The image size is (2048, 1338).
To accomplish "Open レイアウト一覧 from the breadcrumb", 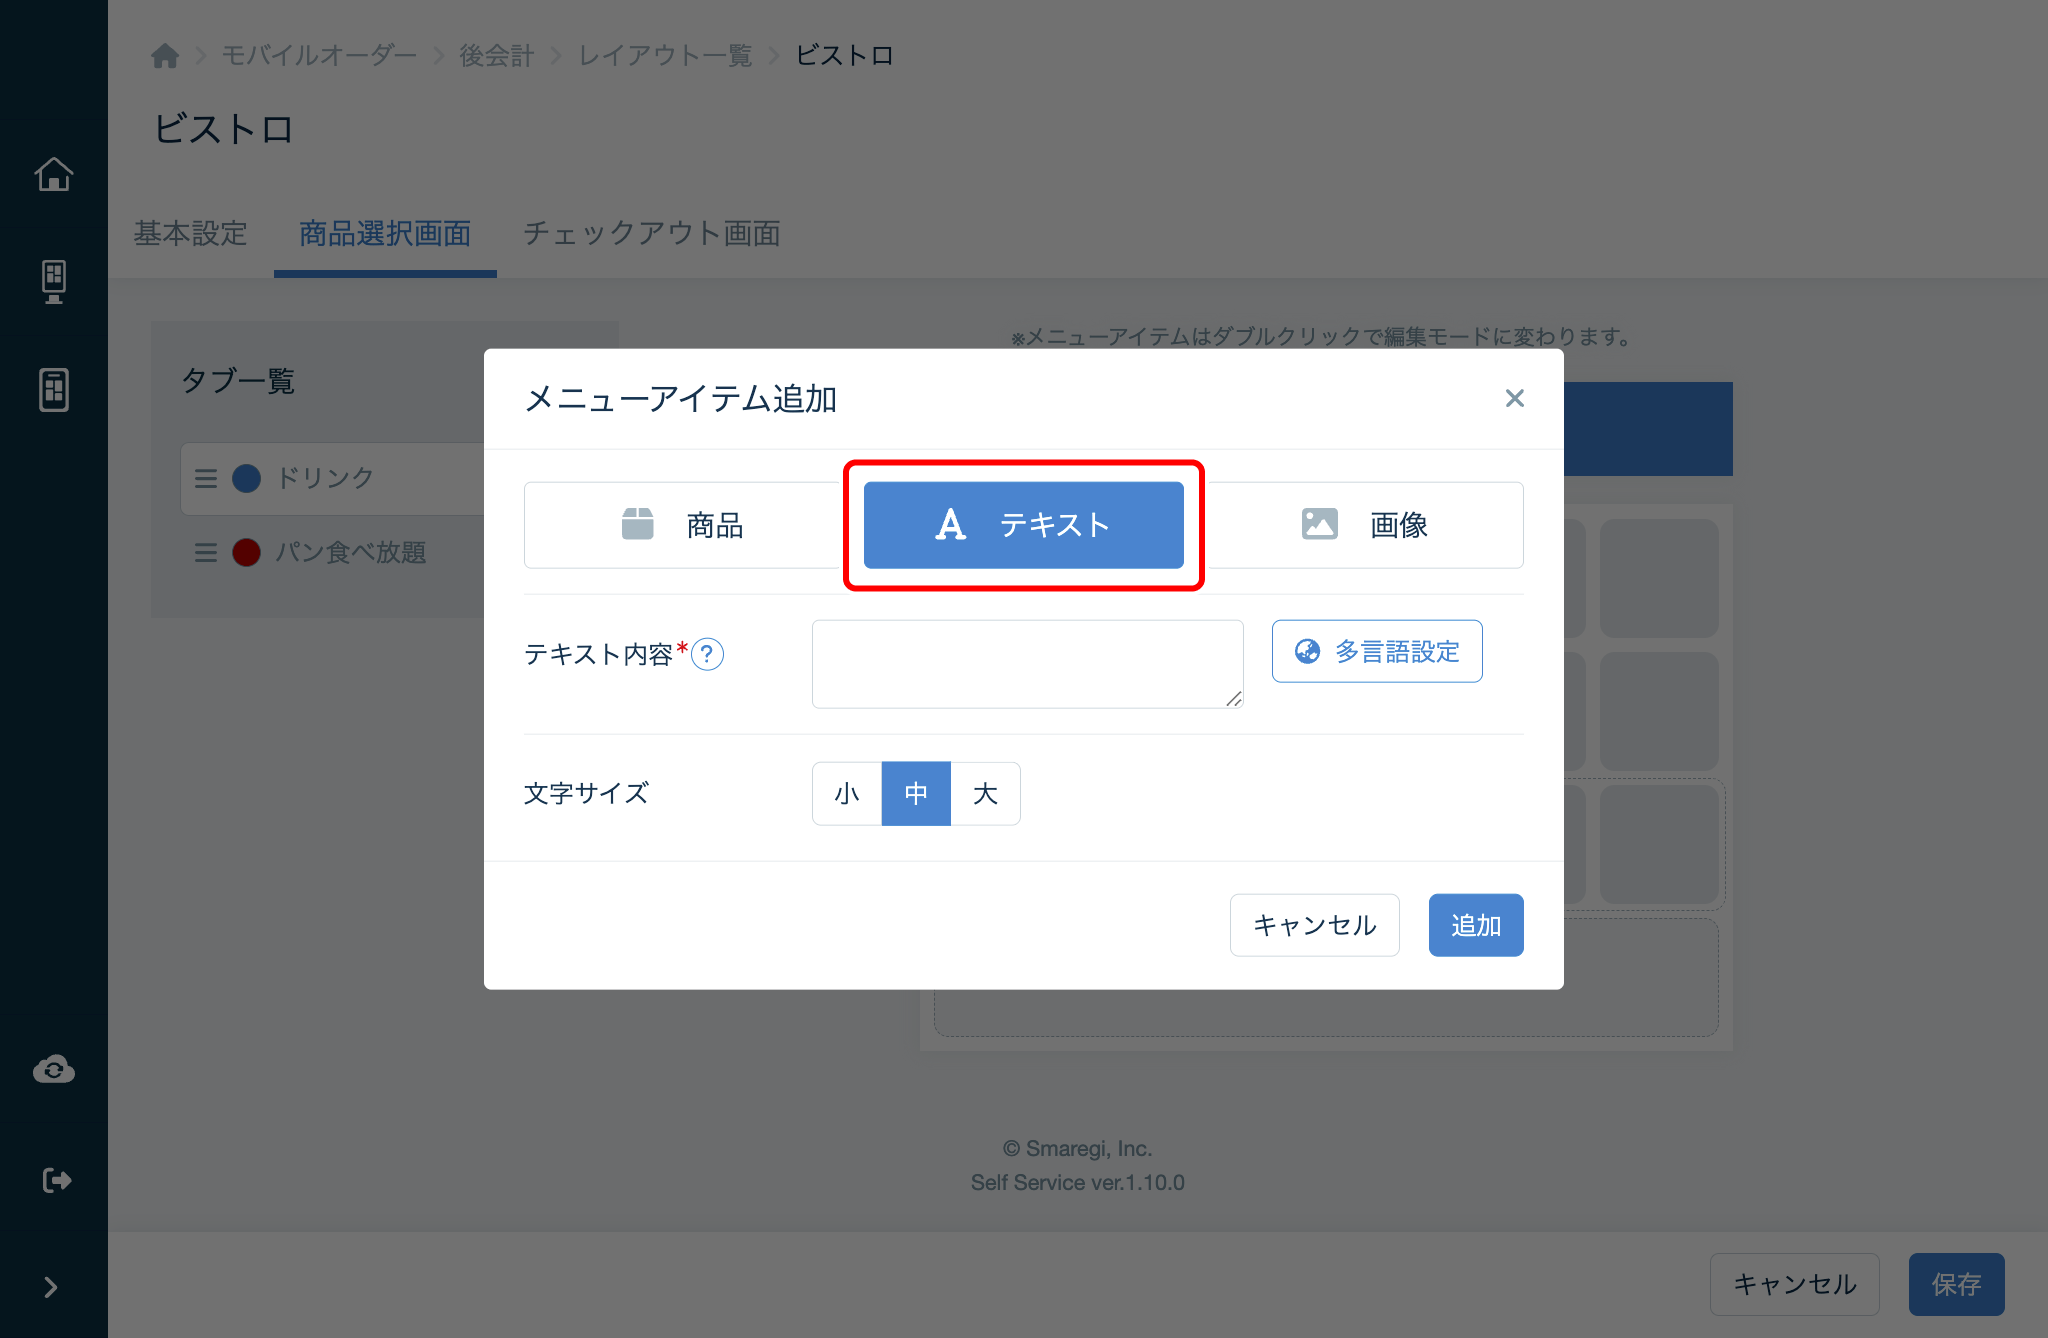I will point(664,55).
